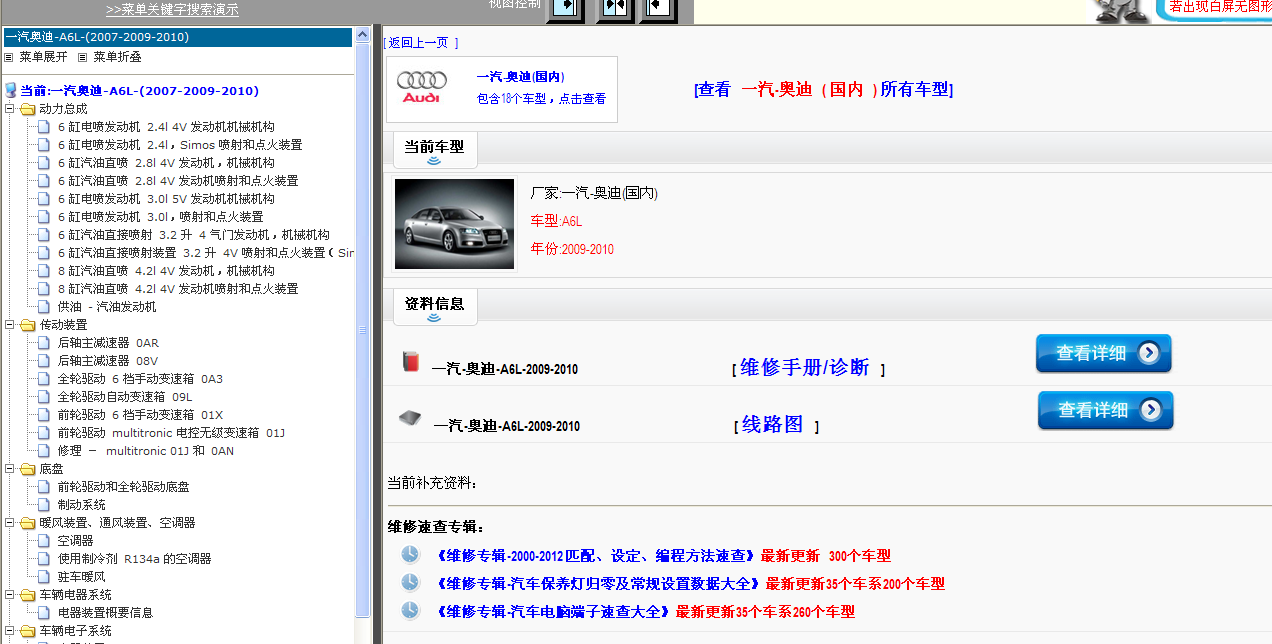The image size is (1272, 644).
Task: Click the 一汽-奥迪(国内) brand link
Action: pos(520,77)
